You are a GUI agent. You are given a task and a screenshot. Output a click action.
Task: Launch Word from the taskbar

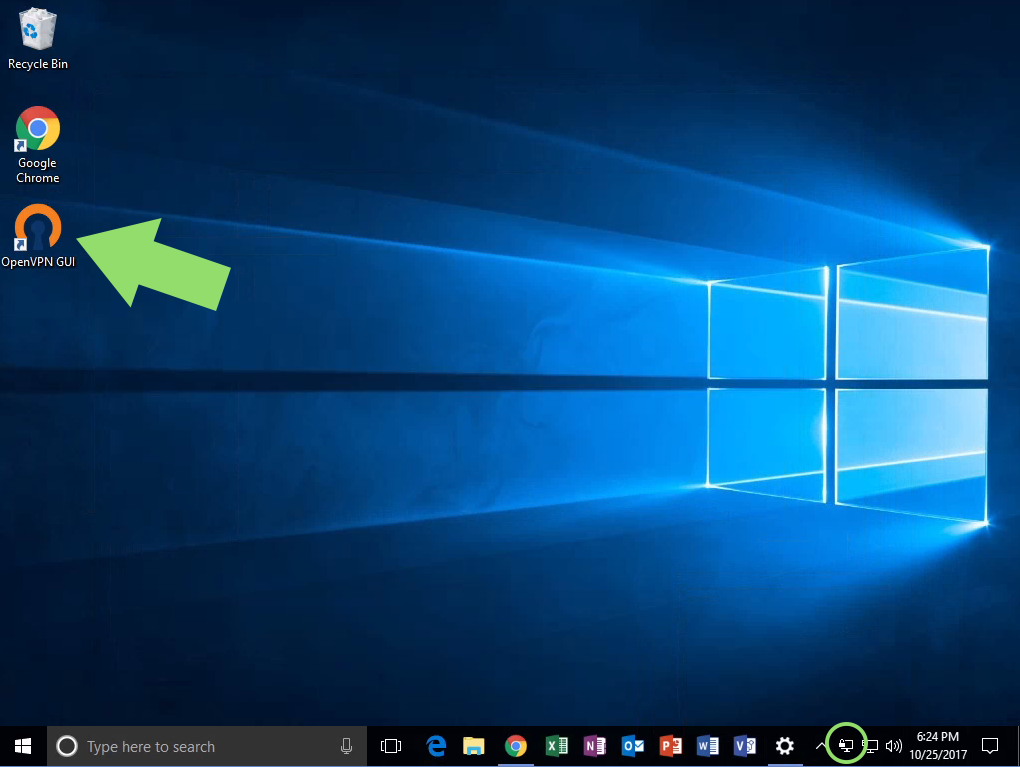[x=708, y=746]
